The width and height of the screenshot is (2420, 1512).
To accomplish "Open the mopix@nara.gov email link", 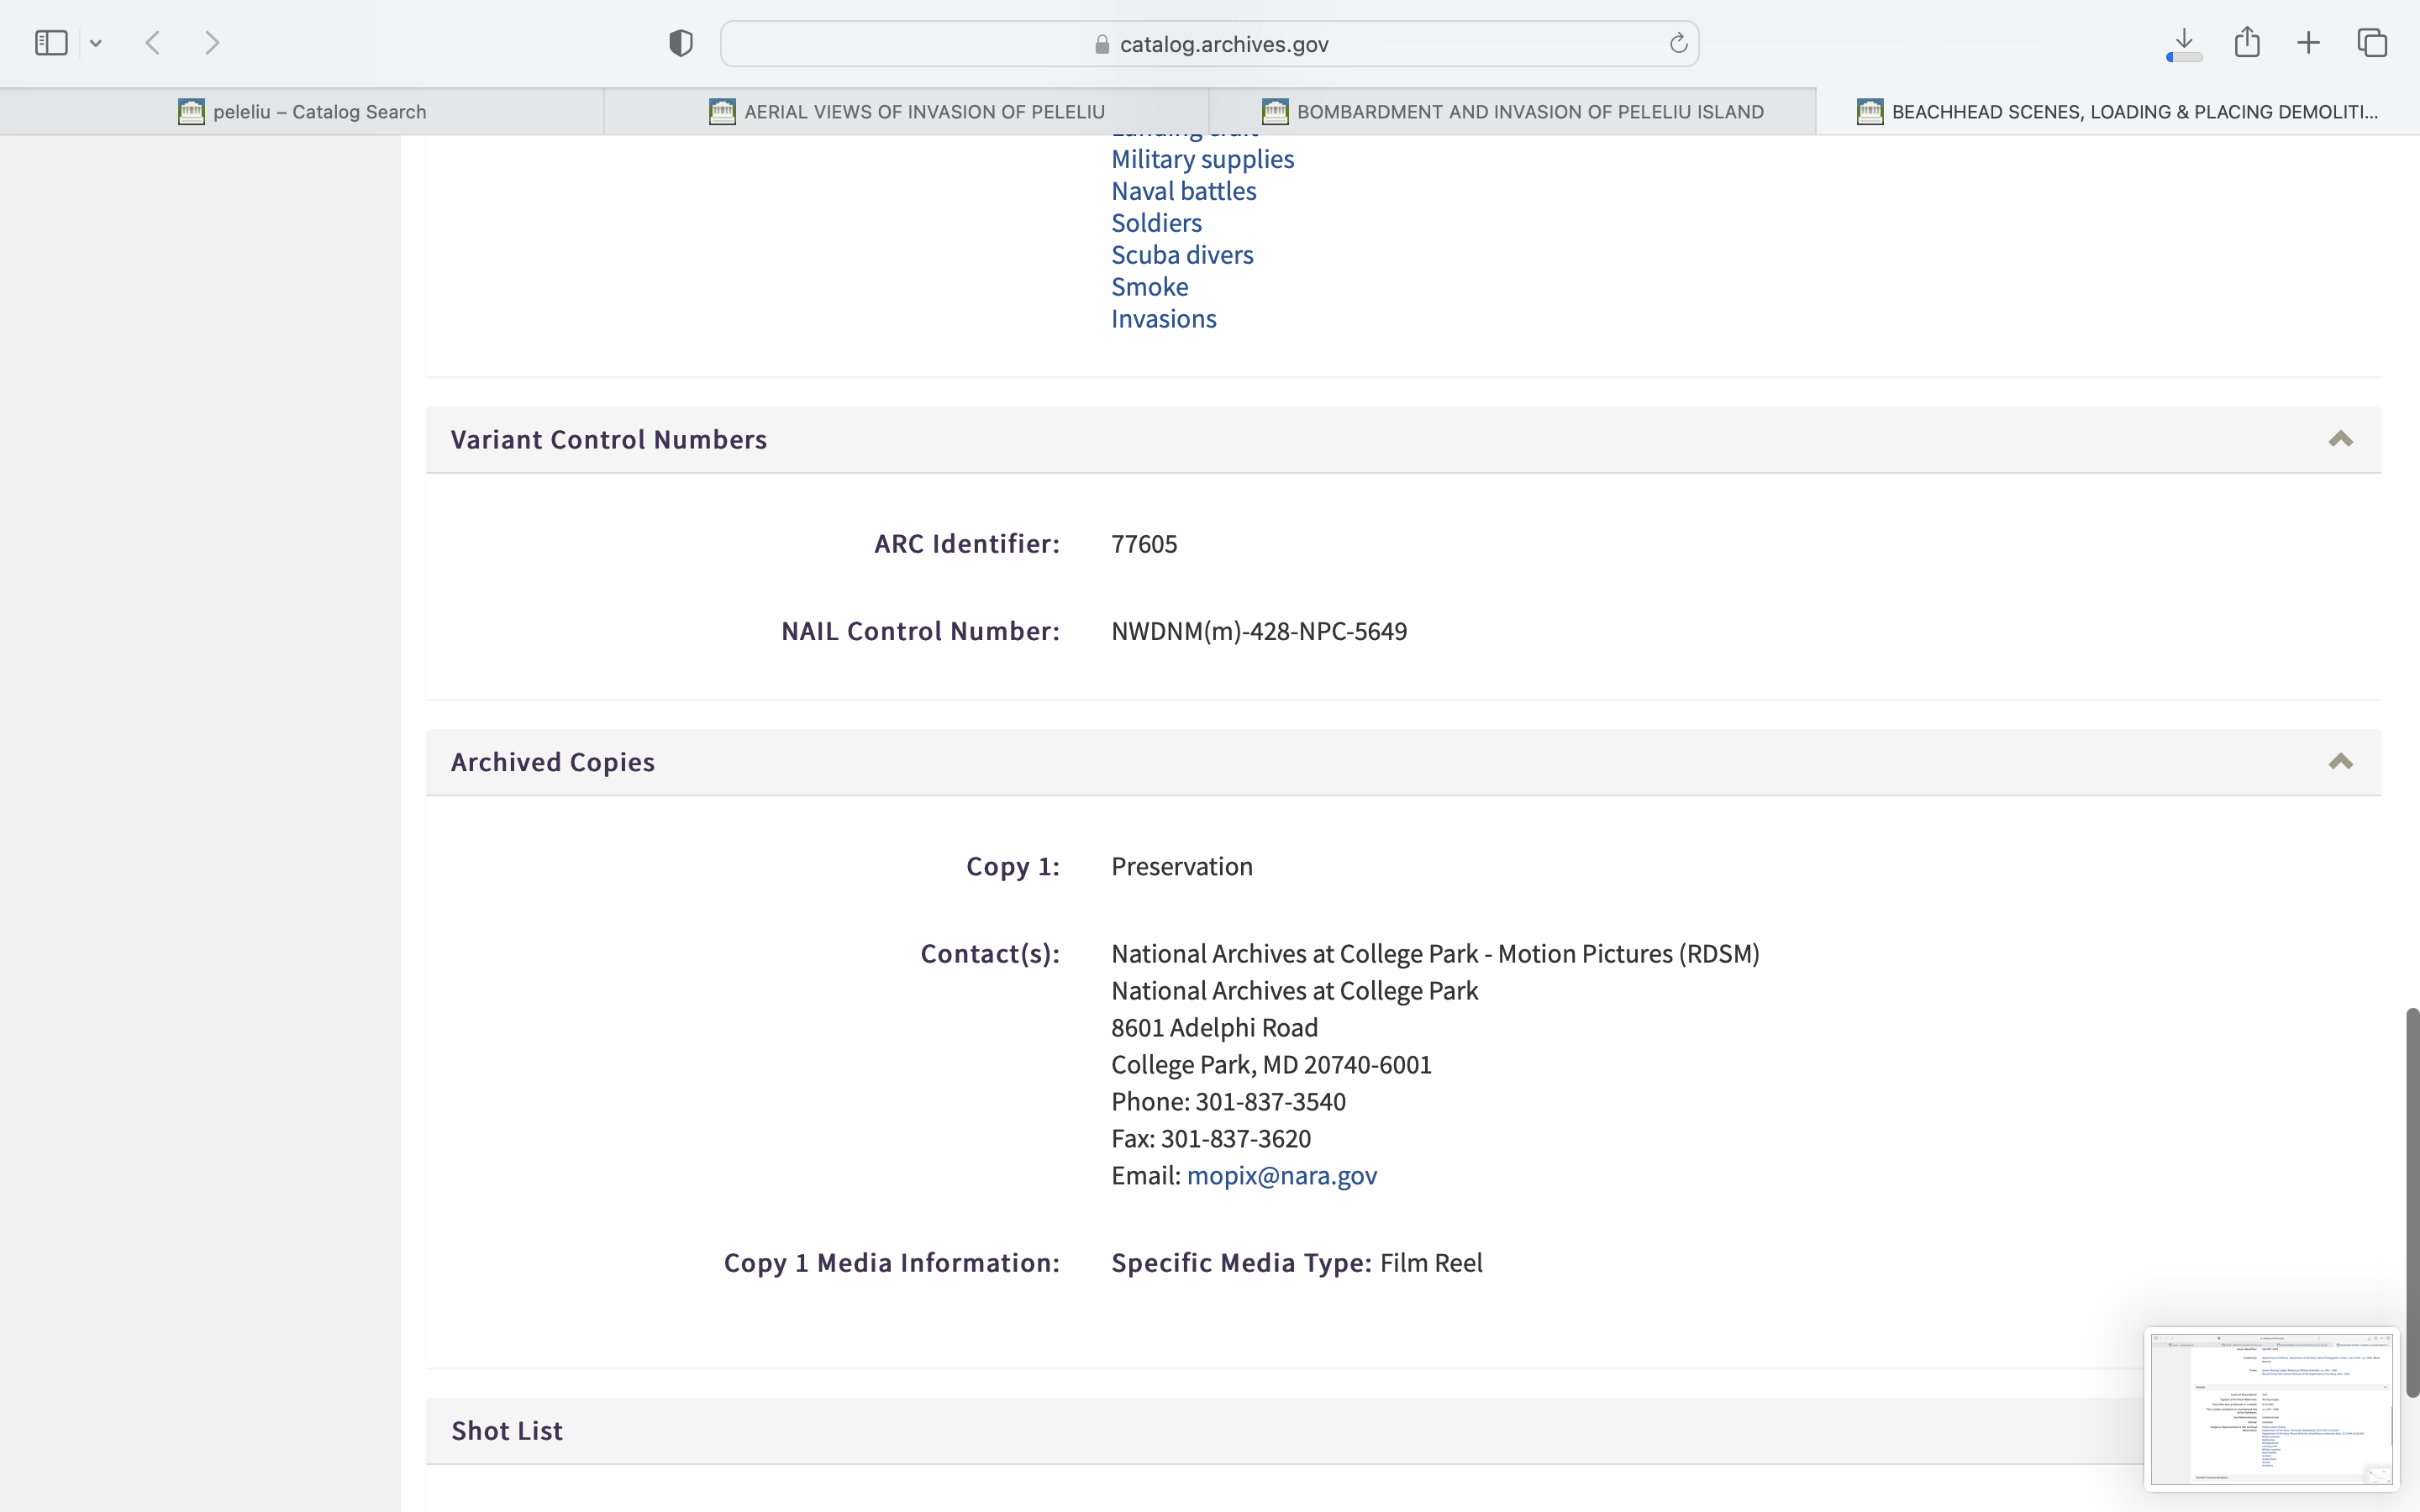I will point(1281,1175).
